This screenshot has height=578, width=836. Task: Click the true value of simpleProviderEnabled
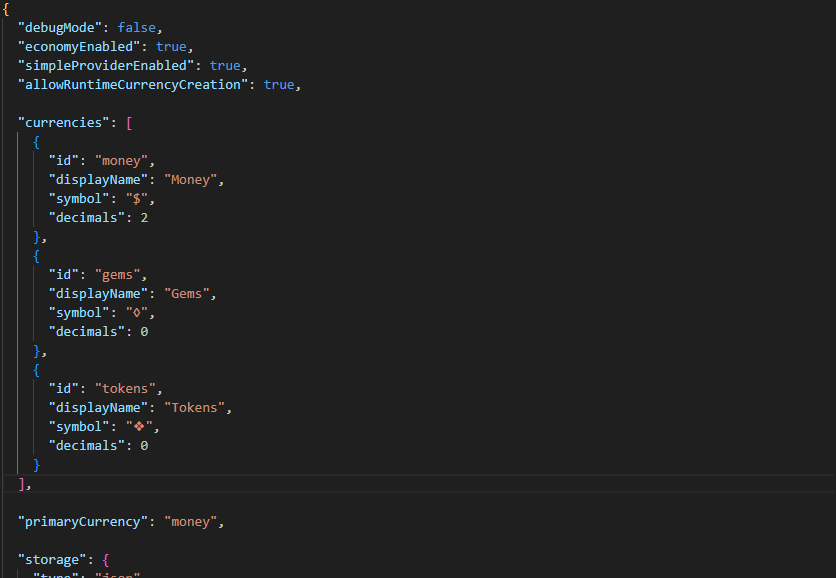pos(226,66)
